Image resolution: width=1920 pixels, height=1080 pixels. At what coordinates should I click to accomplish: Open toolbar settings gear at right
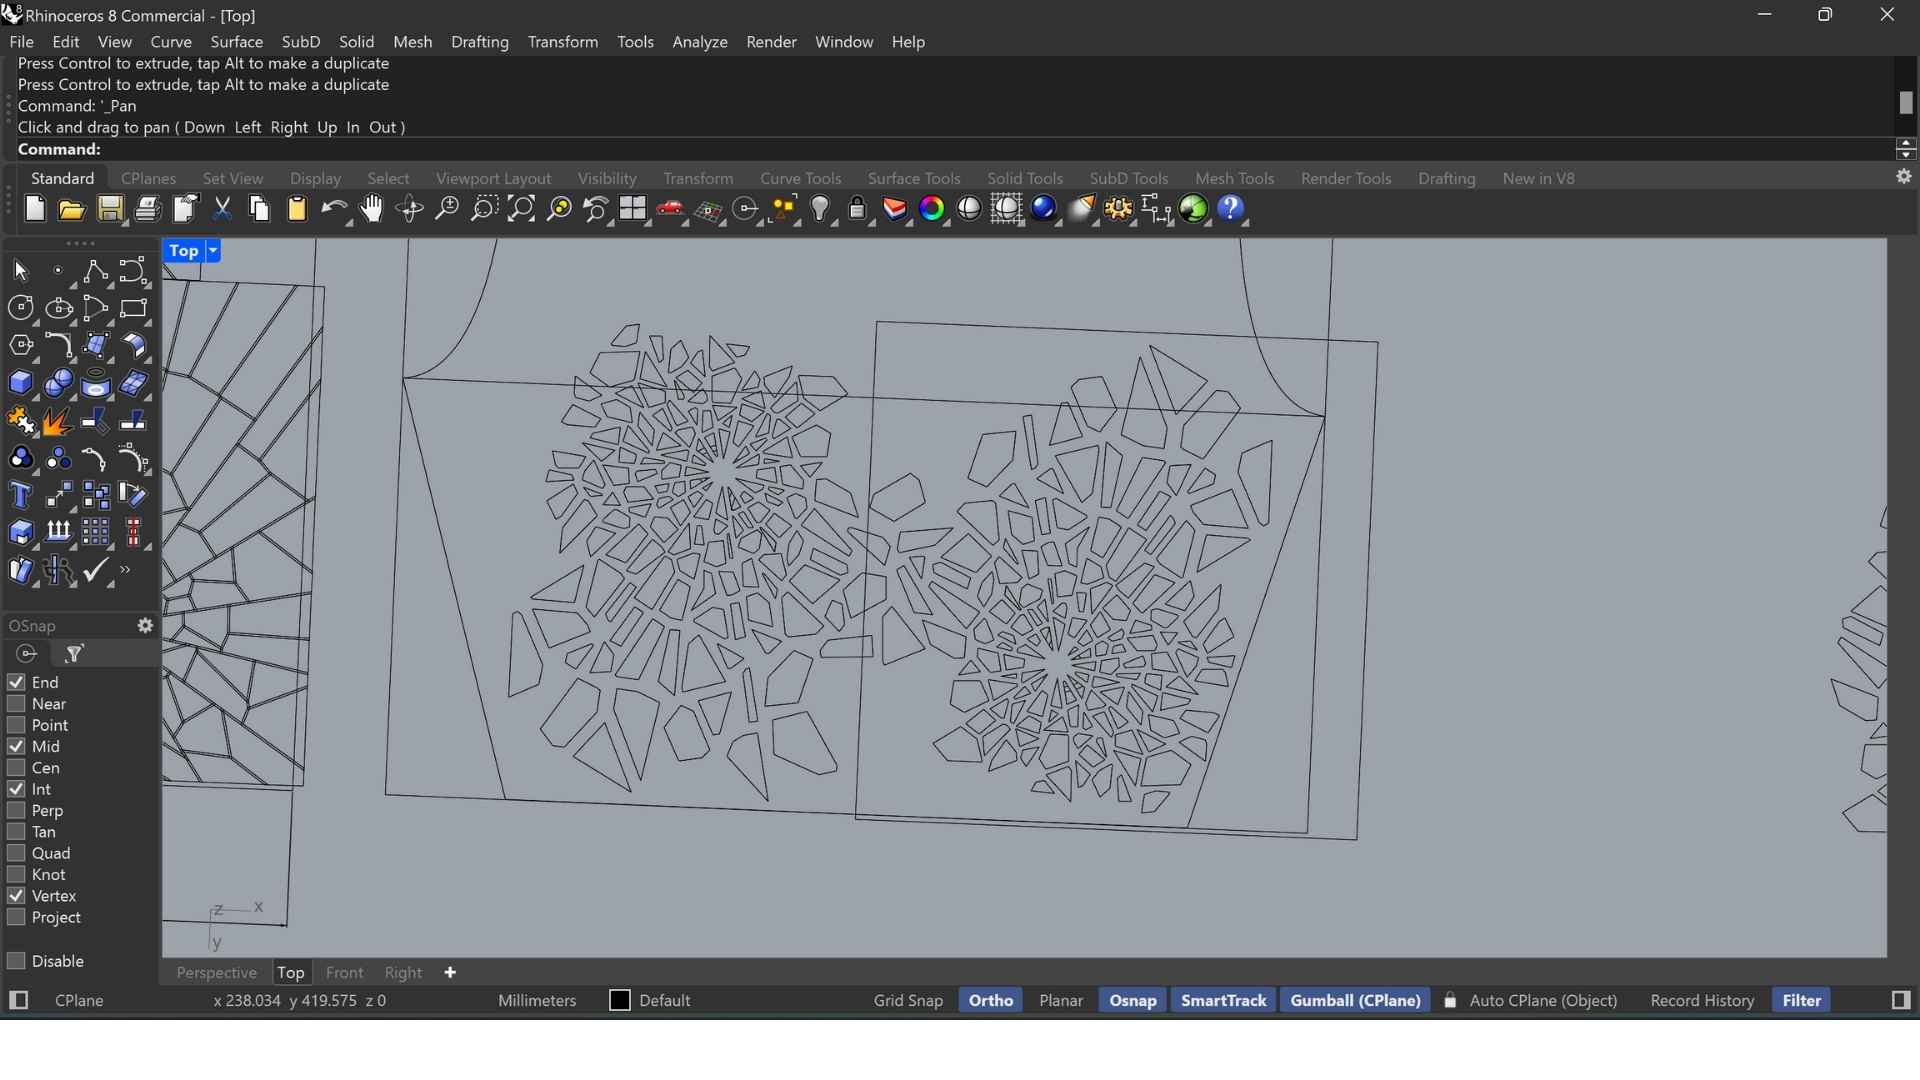click(1906, 177)
